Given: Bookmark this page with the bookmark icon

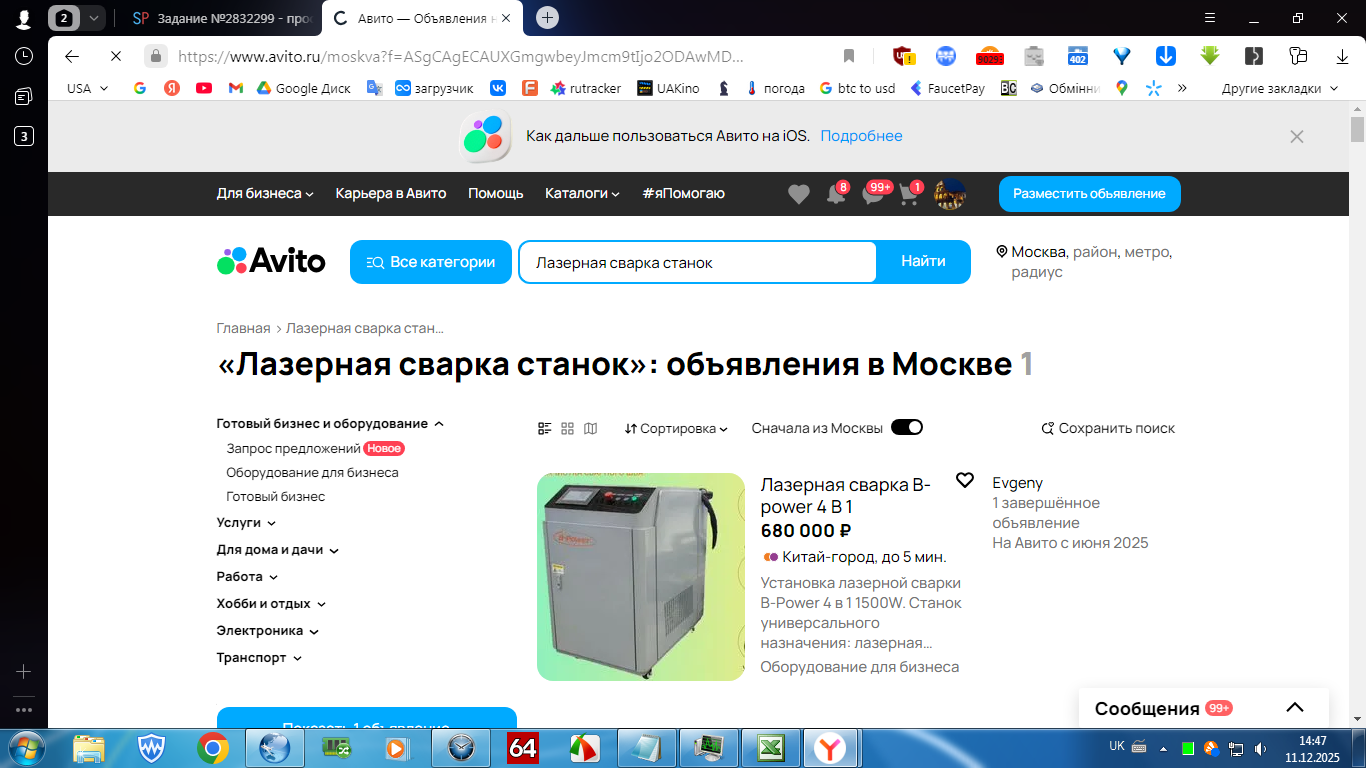Looking at the screenshot, I should point(849,56).
